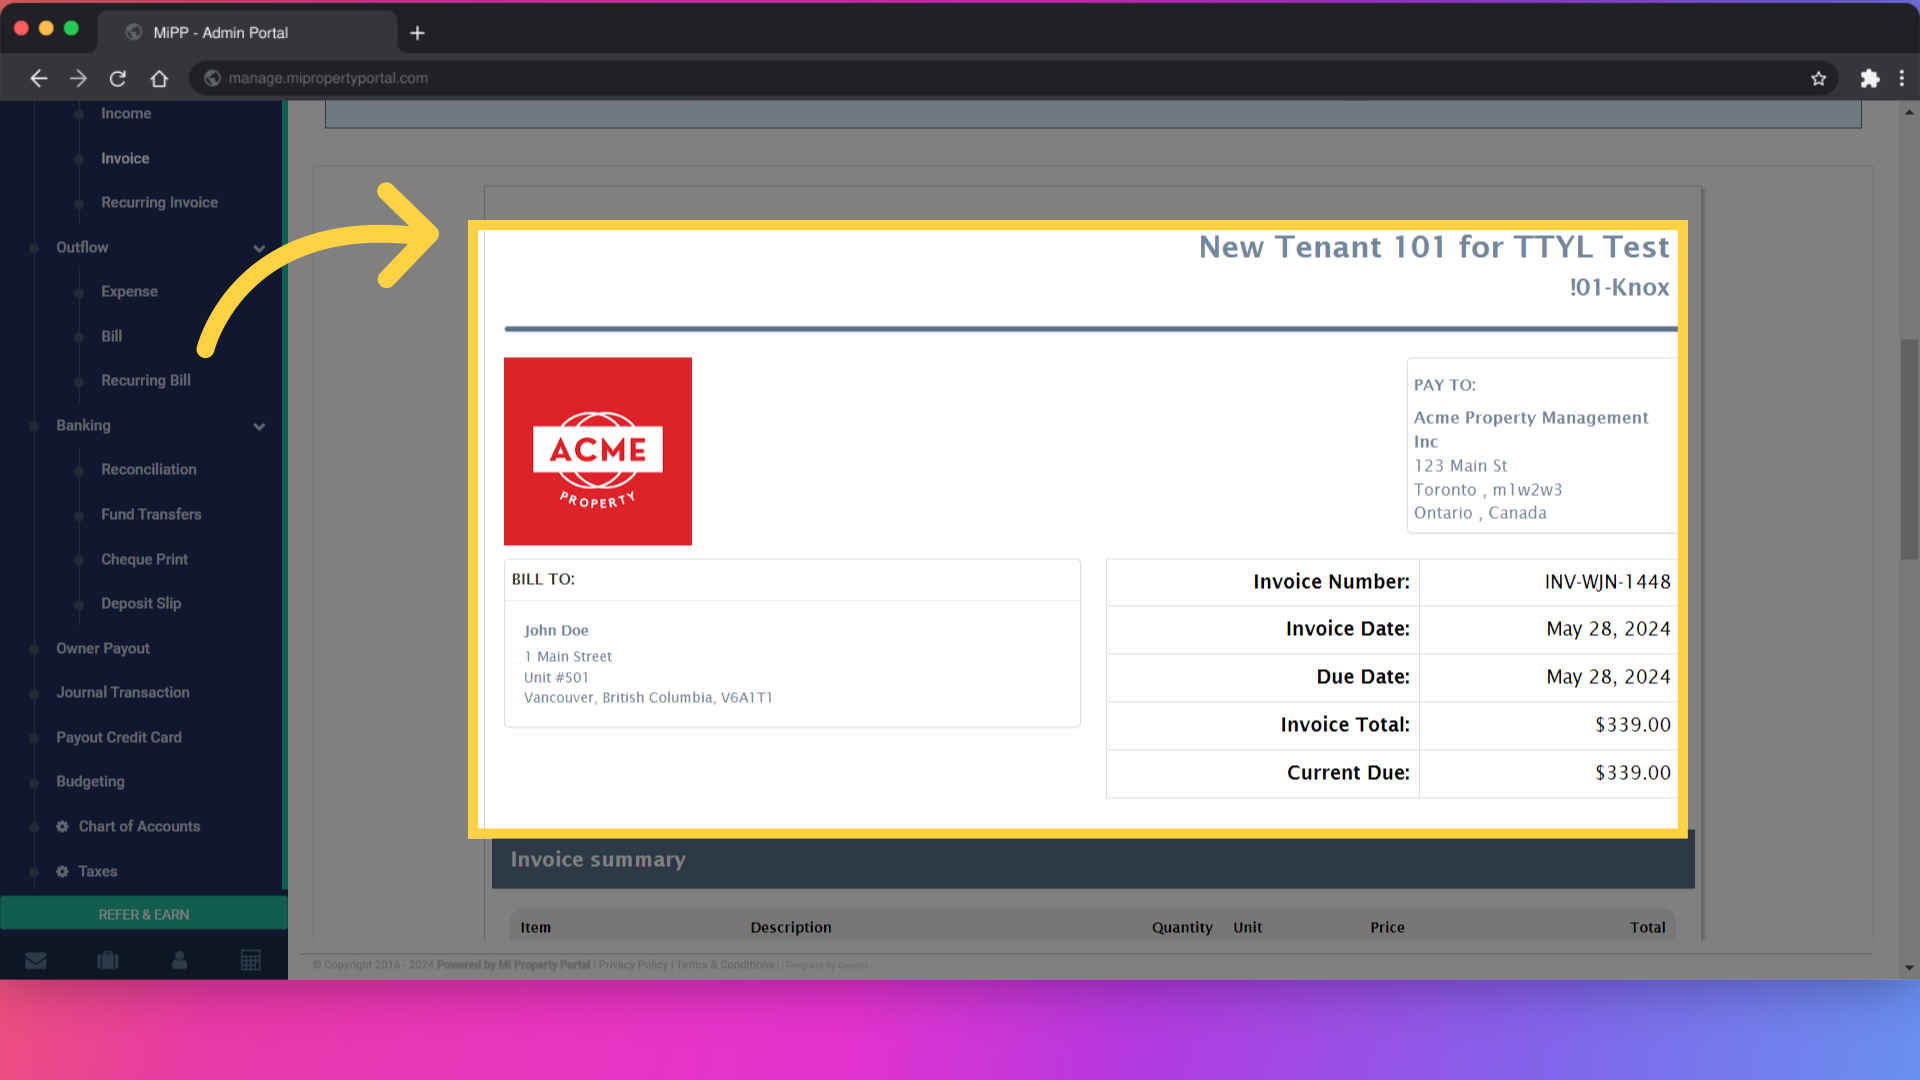Select the MiPP - Admin Portal tab
This screenshot has width=1920, height=1080.
[x=219, y=32]
